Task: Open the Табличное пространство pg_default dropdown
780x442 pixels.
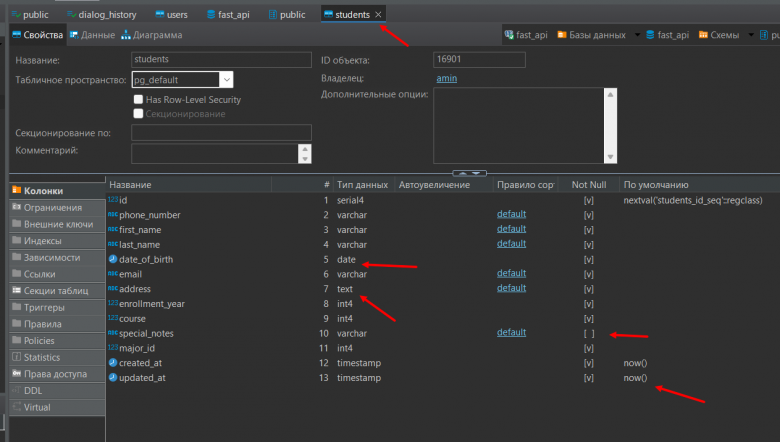Action: [226, 80]
